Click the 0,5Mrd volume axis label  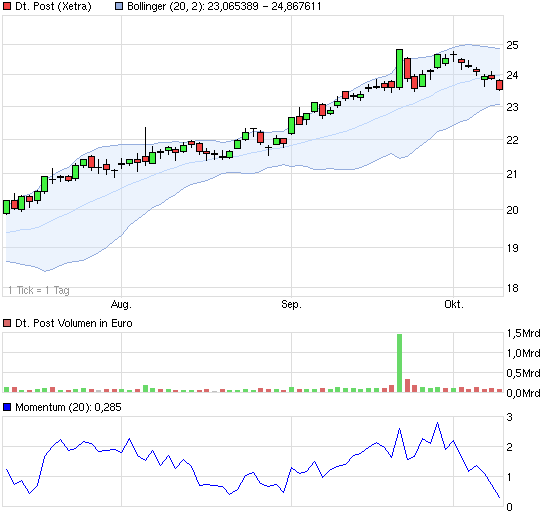pyautogui.click(x=523, y=373)
